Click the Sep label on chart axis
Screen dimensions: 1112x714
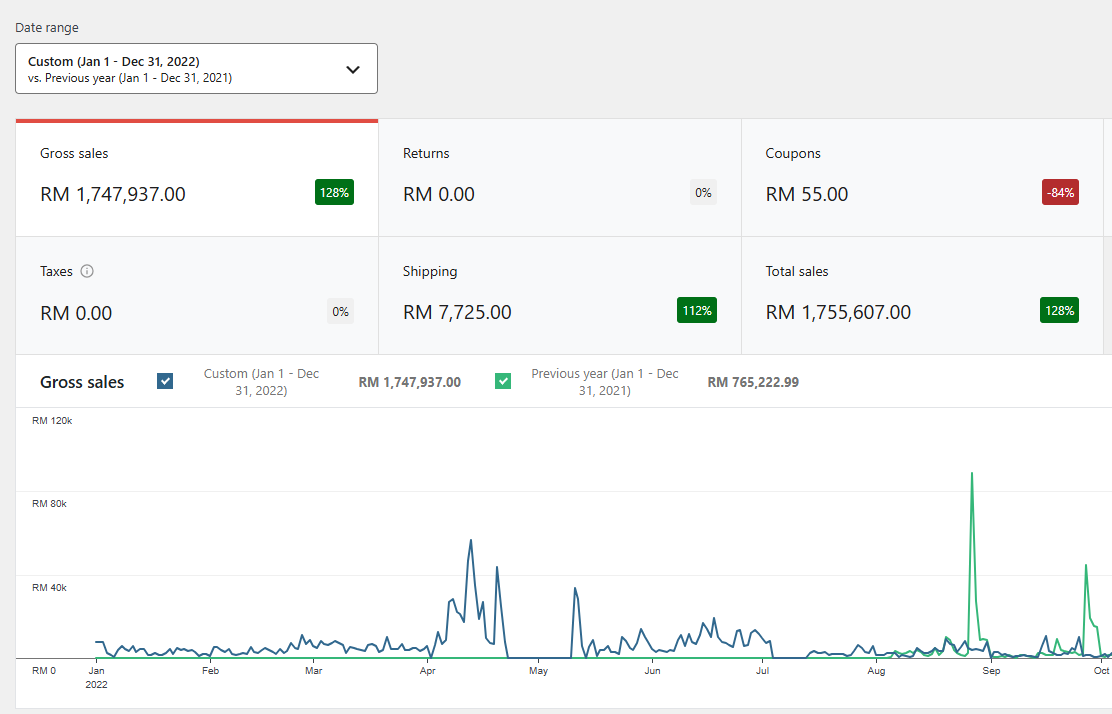click(x=991, y=671)
